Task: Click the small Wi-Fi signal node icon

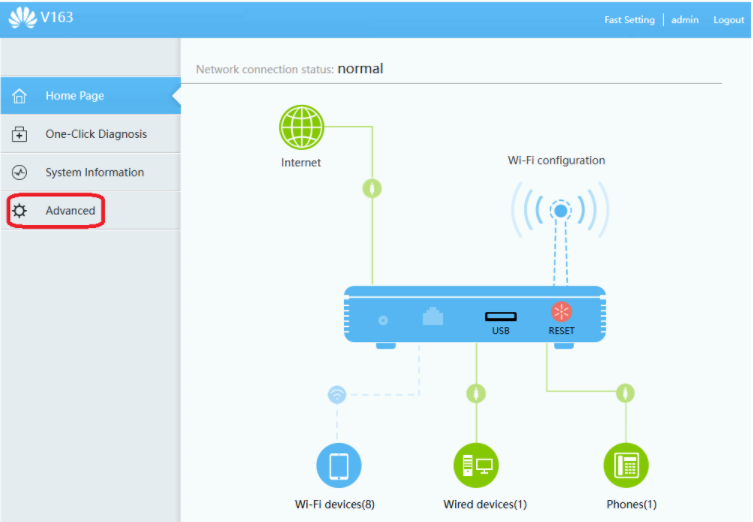Action: point(337,395)
